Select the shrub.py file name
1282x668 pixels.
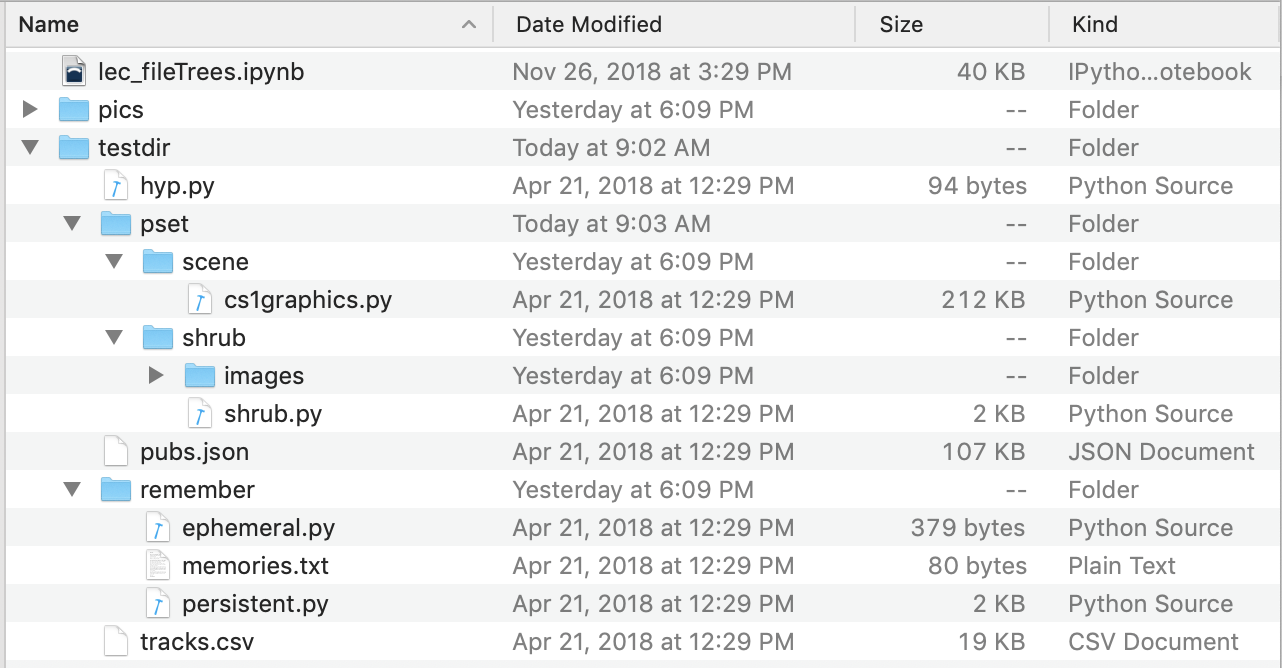272,414
